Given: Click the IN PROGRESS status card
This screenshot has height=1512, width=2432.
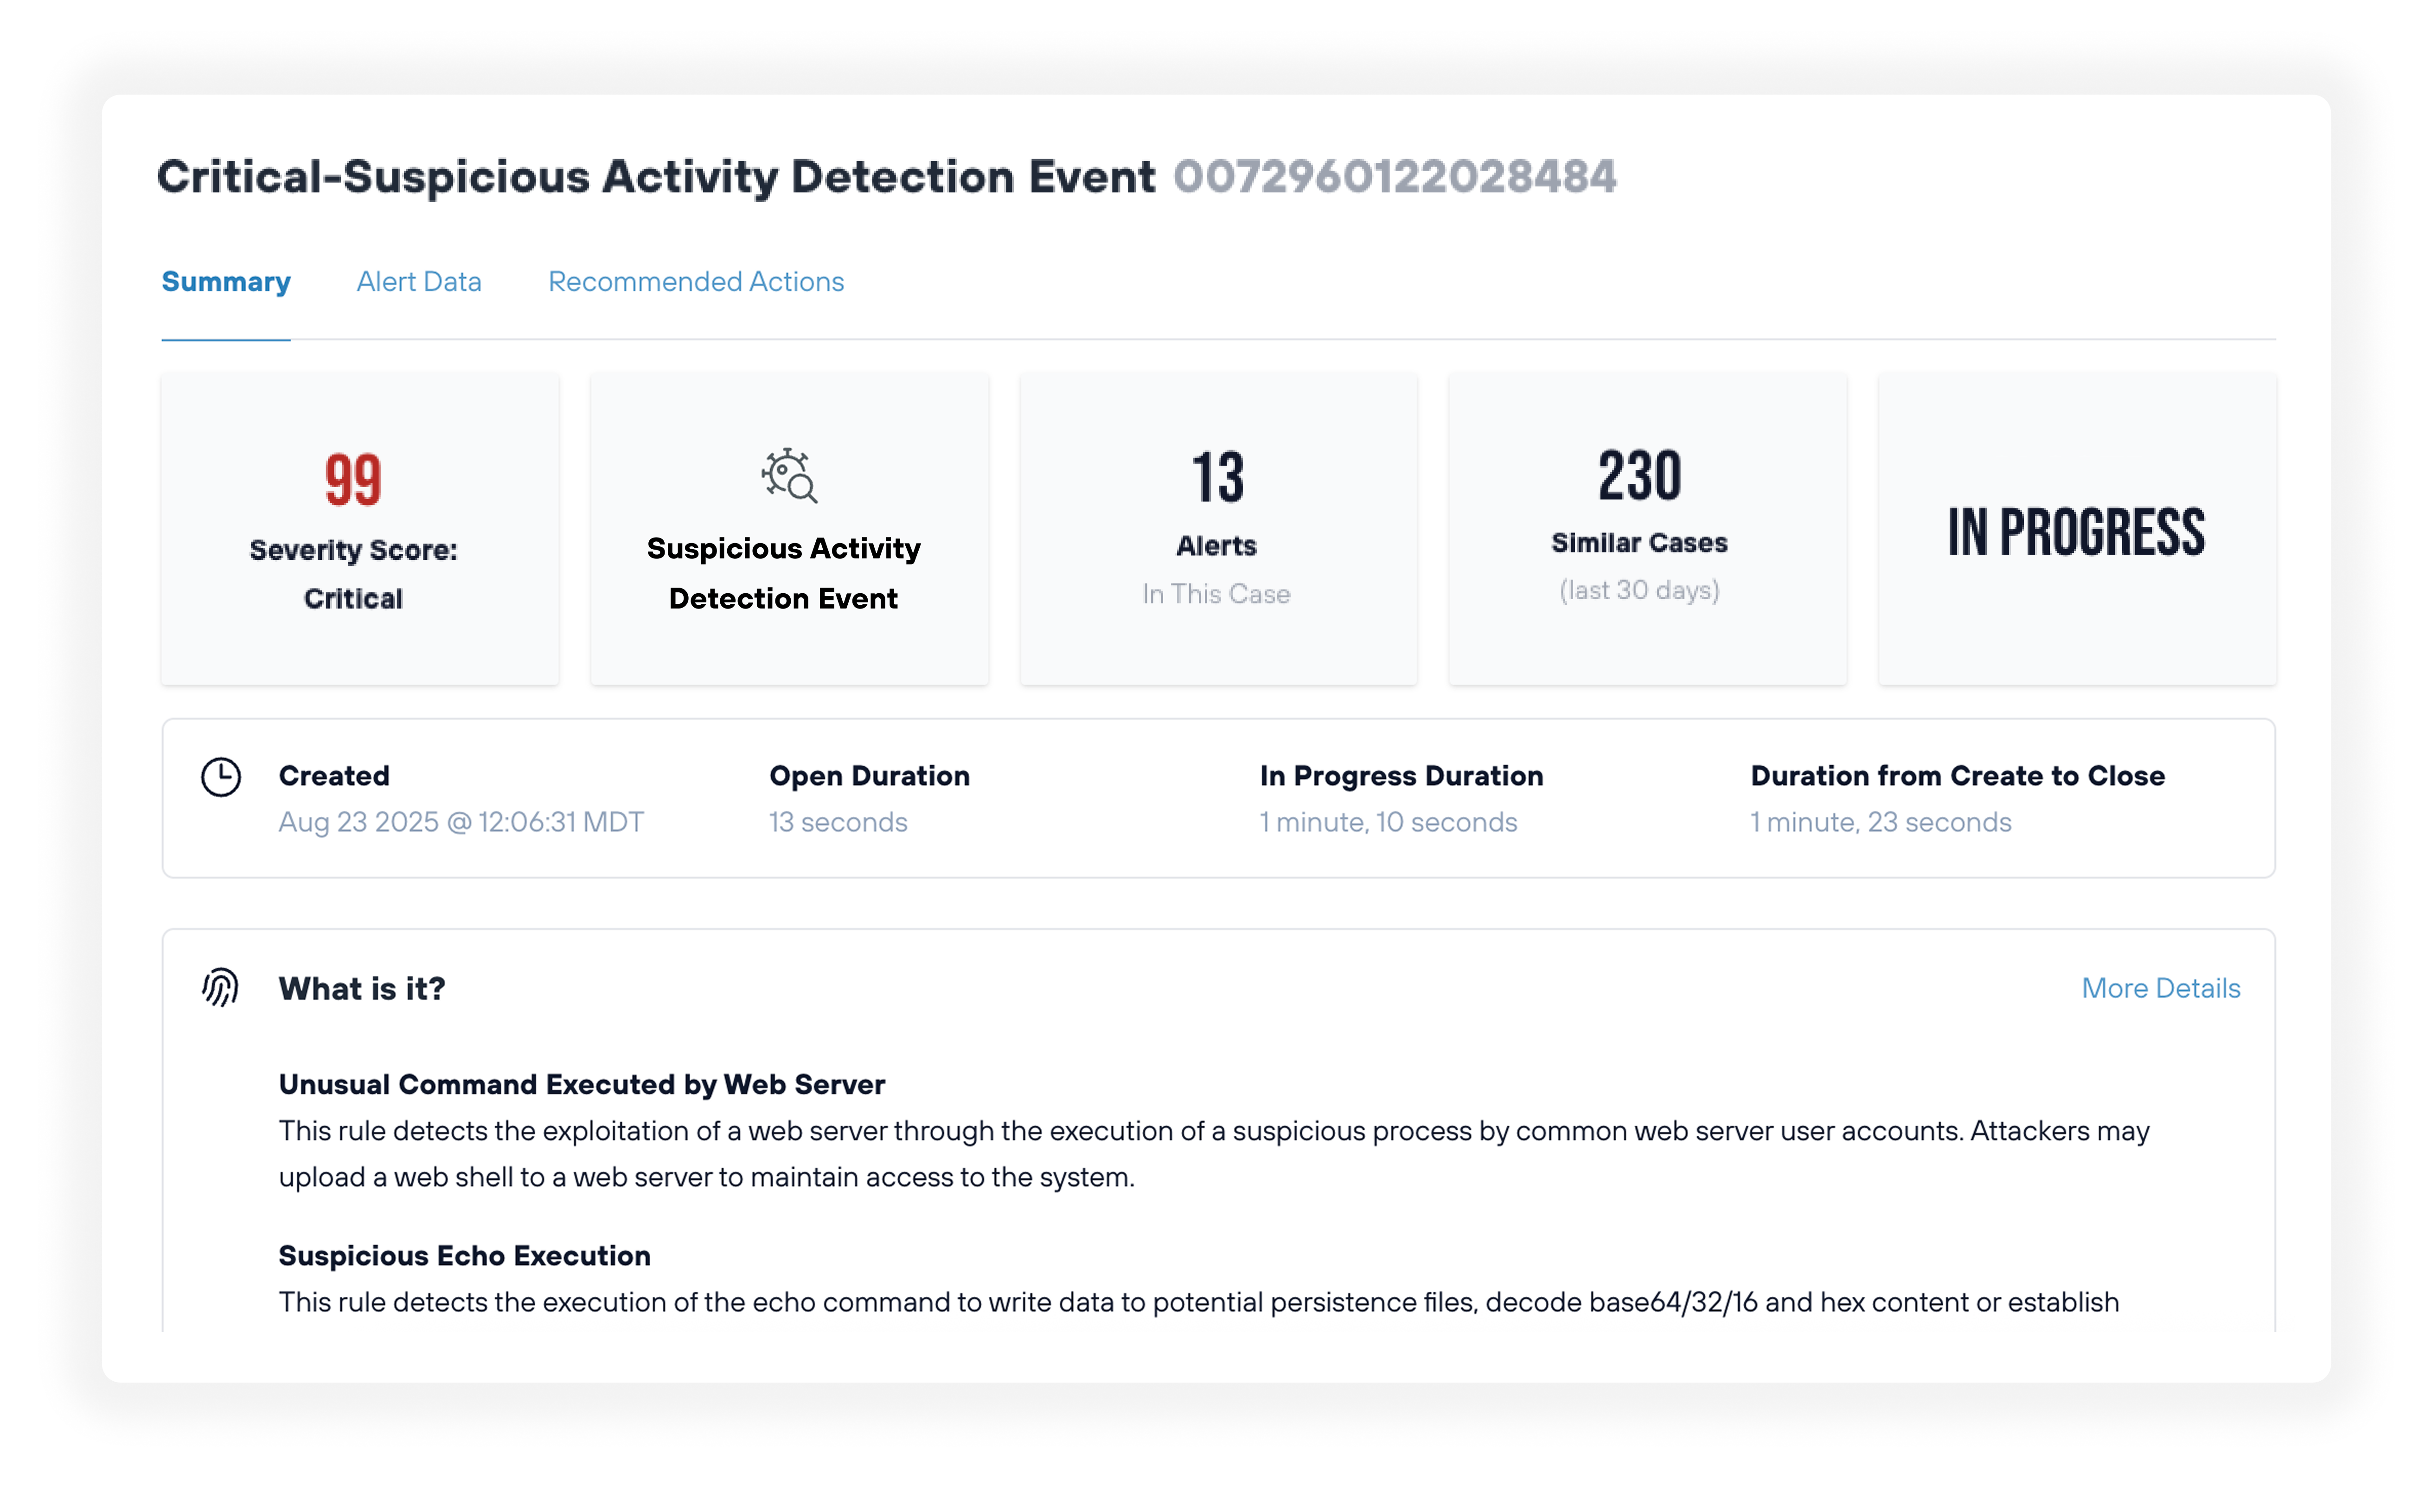Looking at the screenshot, I should 2076,531.
